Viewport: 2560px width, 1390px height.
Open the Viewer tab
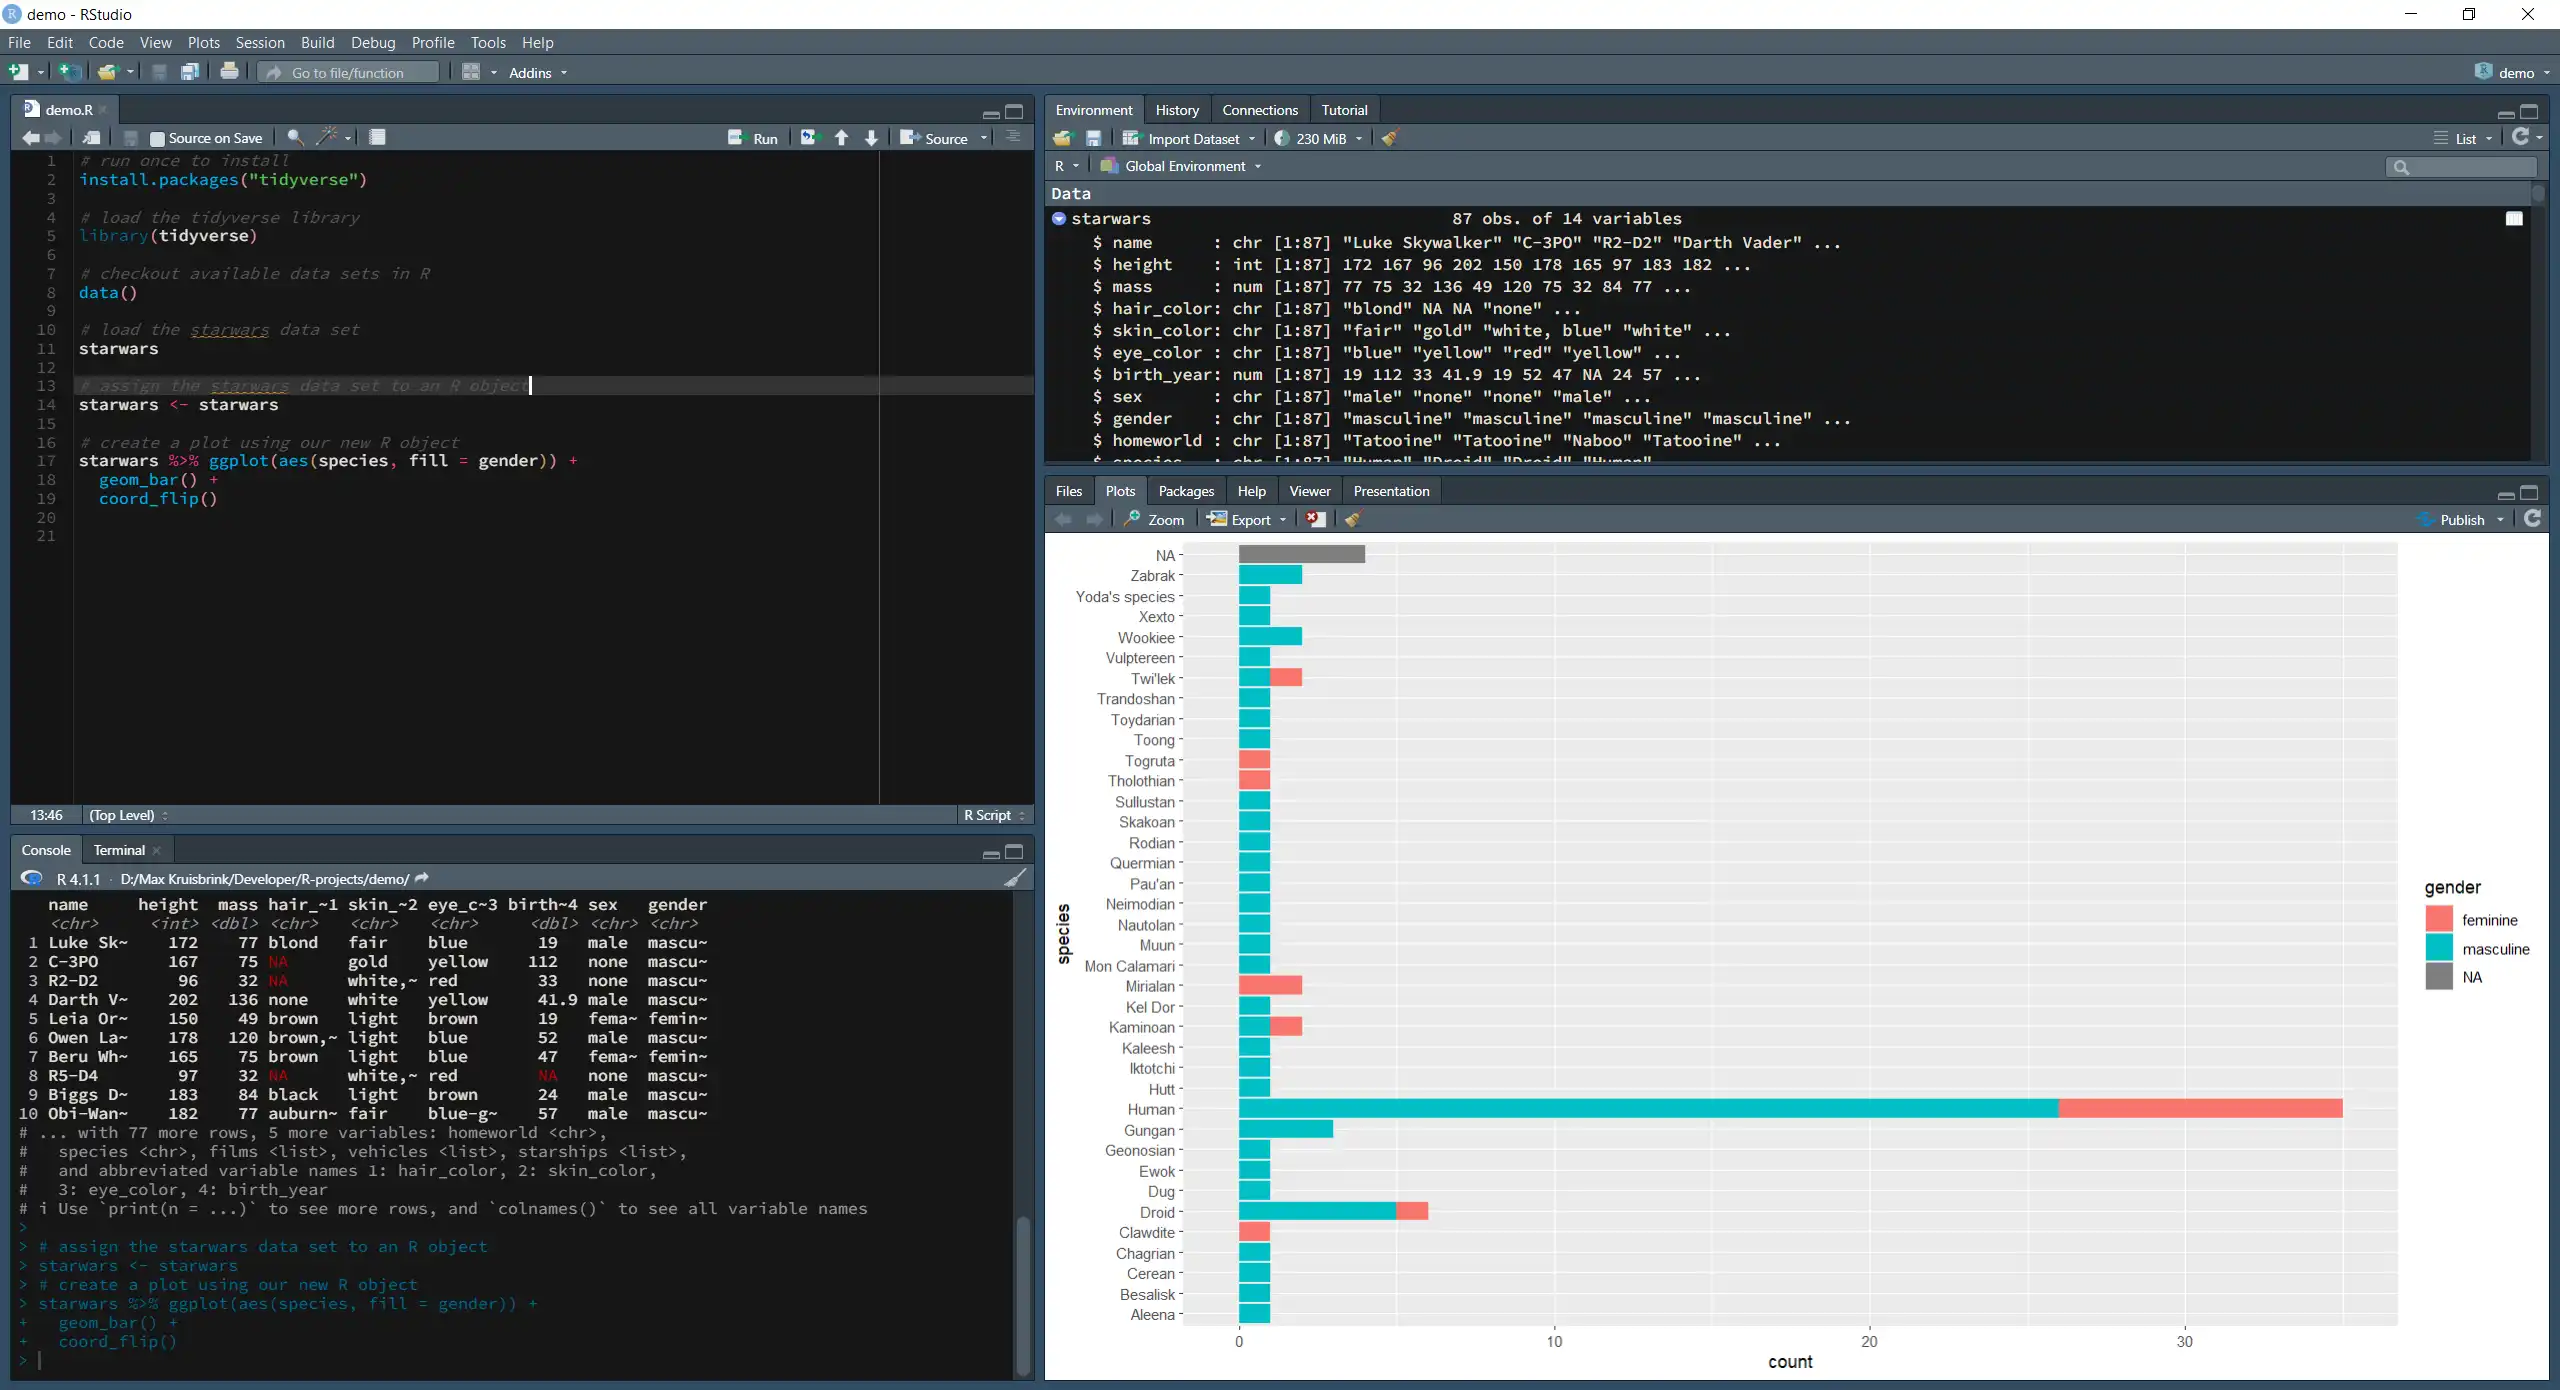(x=1310, y=491)
